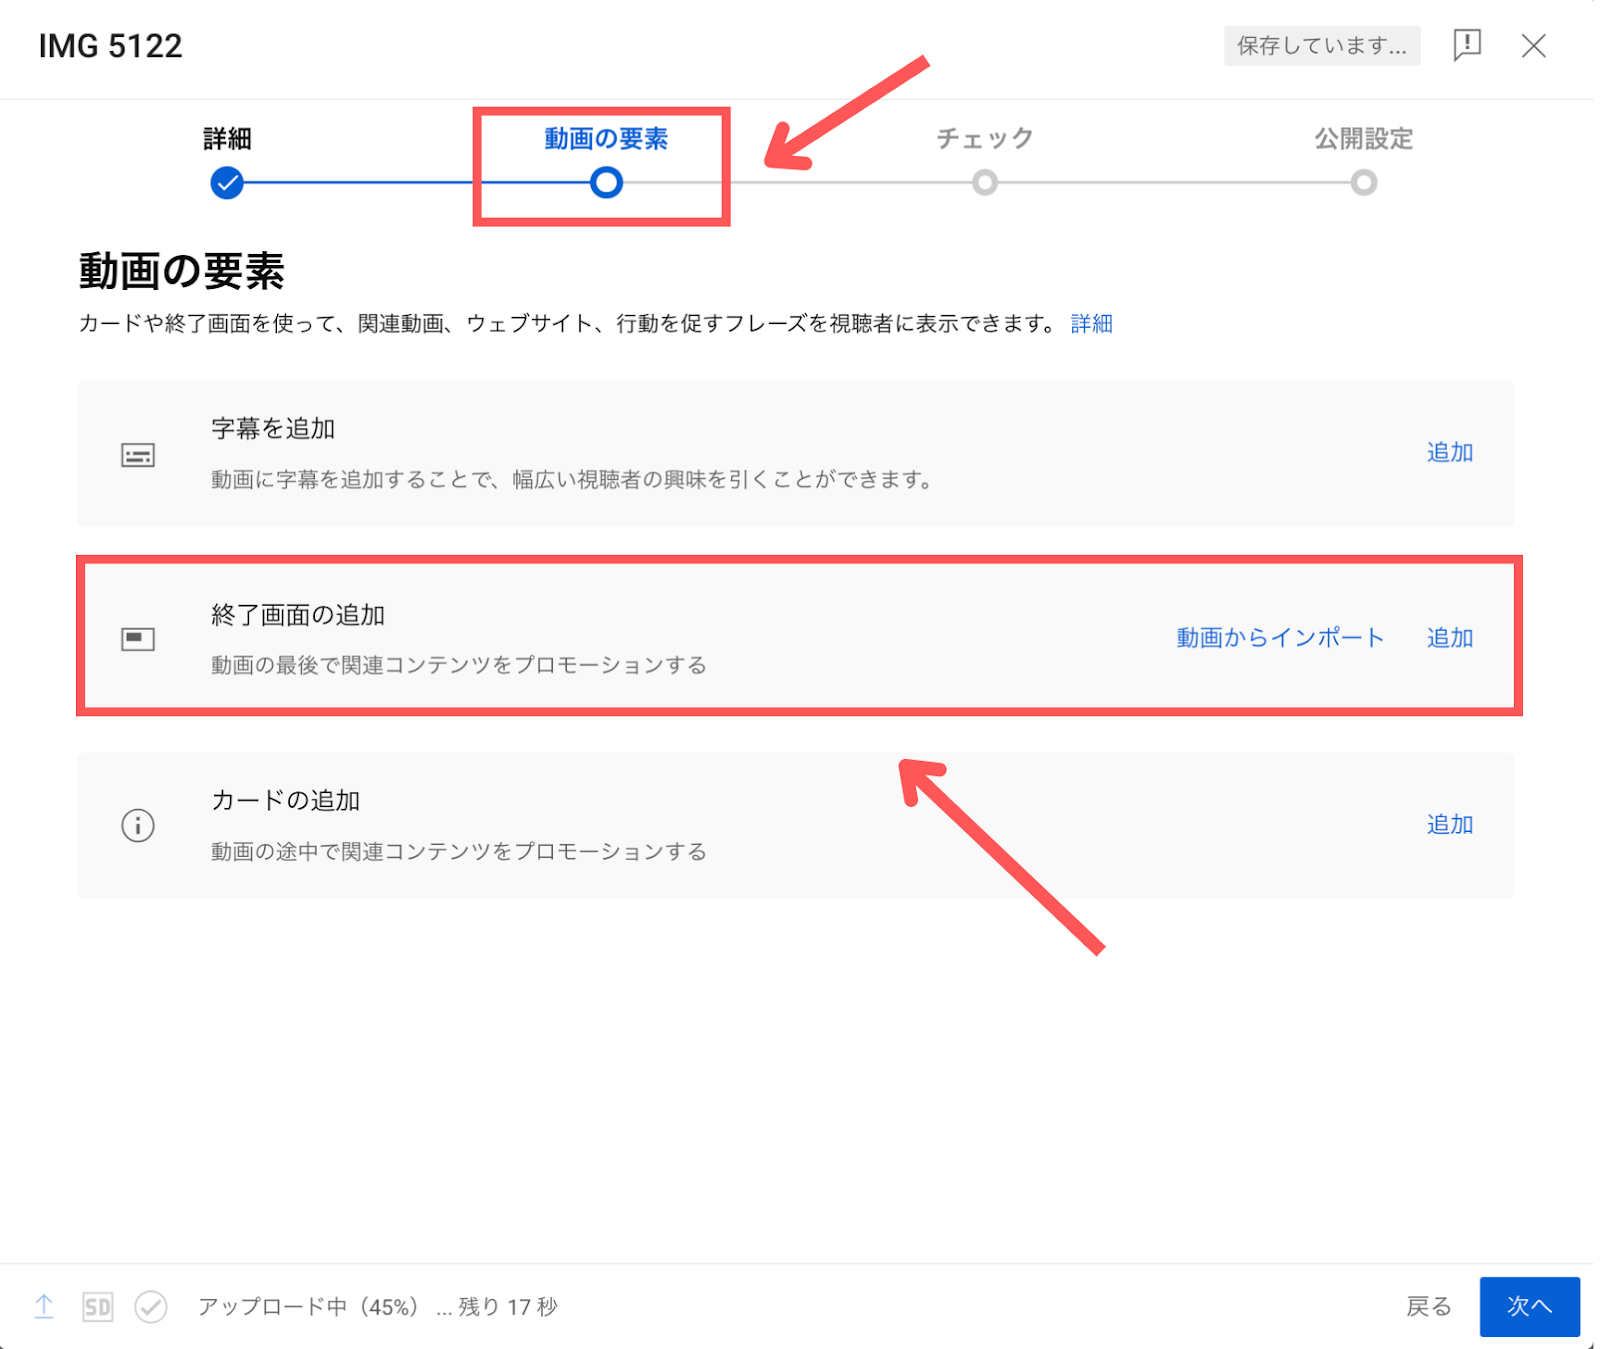Click the 動画の要素 page heading

(x=182, y=271)
